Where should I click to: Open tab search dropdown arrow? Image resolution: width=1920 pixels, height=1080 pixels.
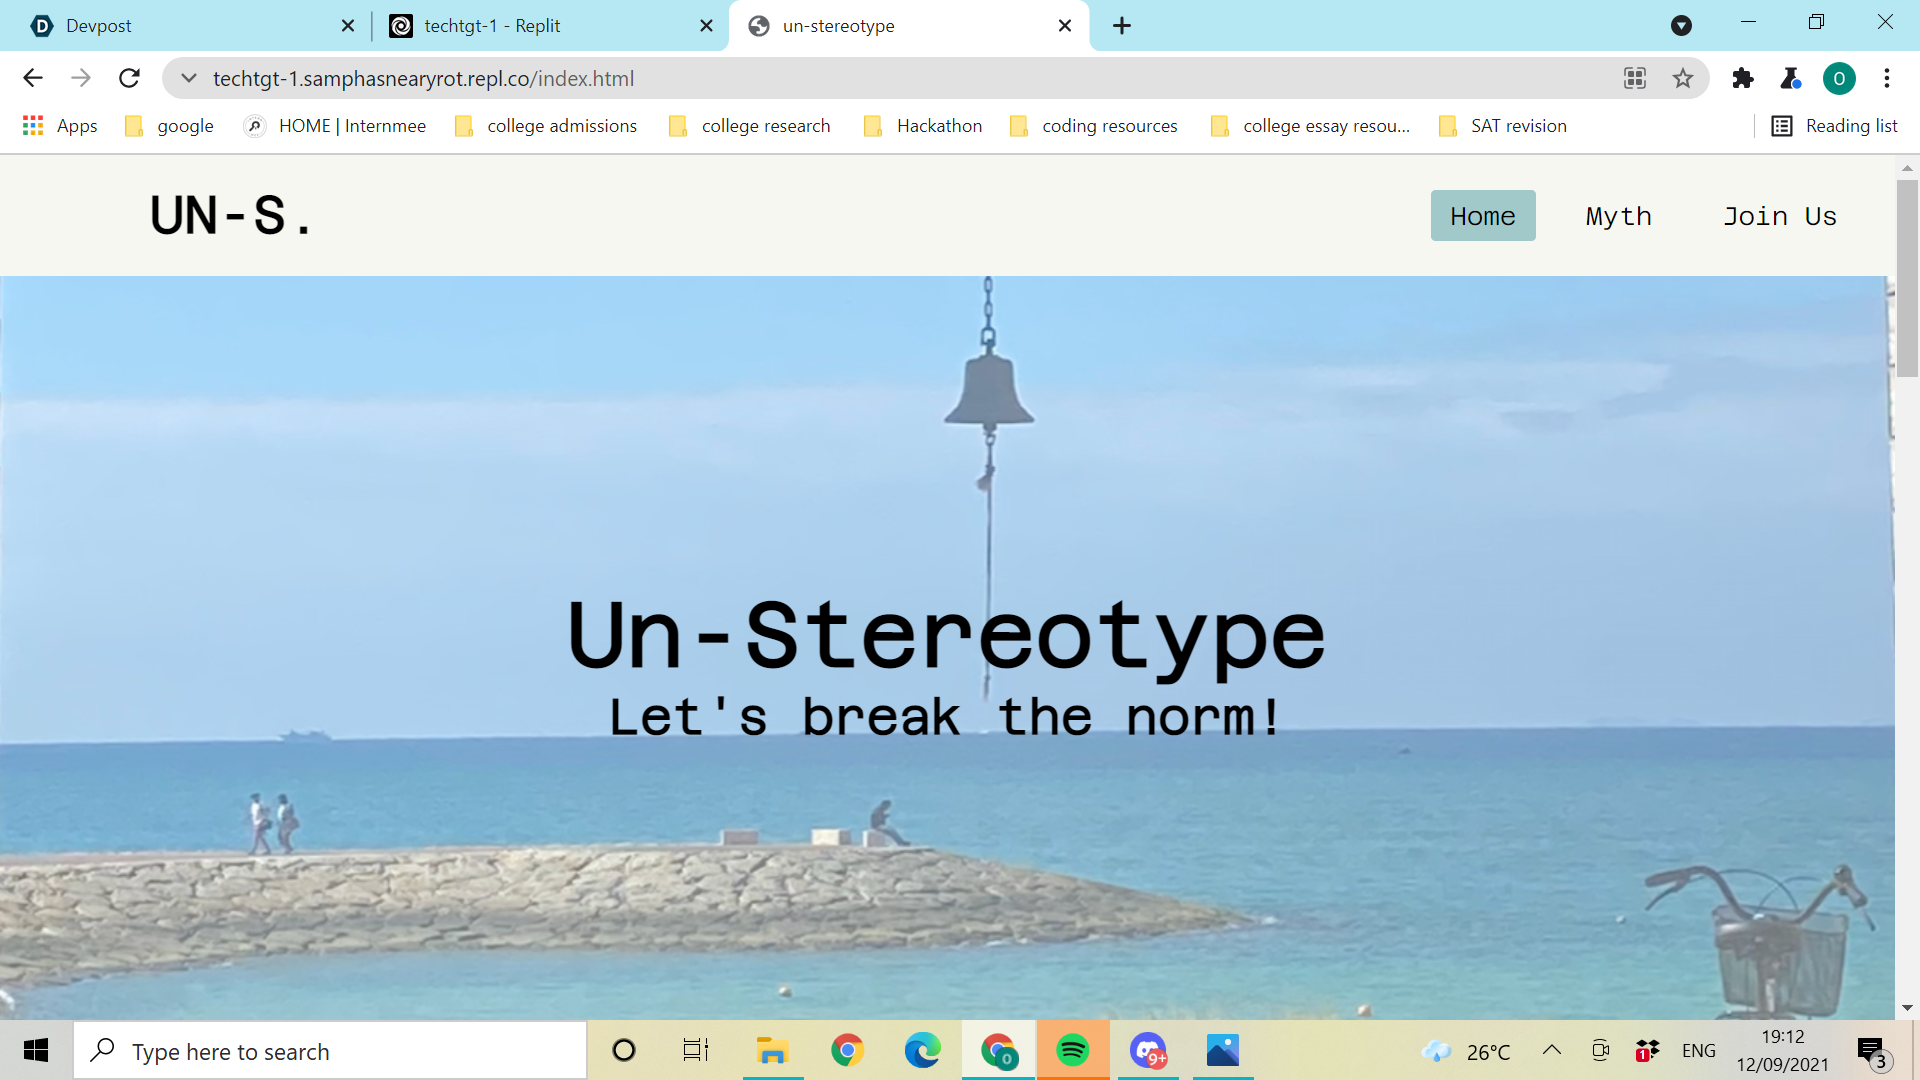point(1681,26)
